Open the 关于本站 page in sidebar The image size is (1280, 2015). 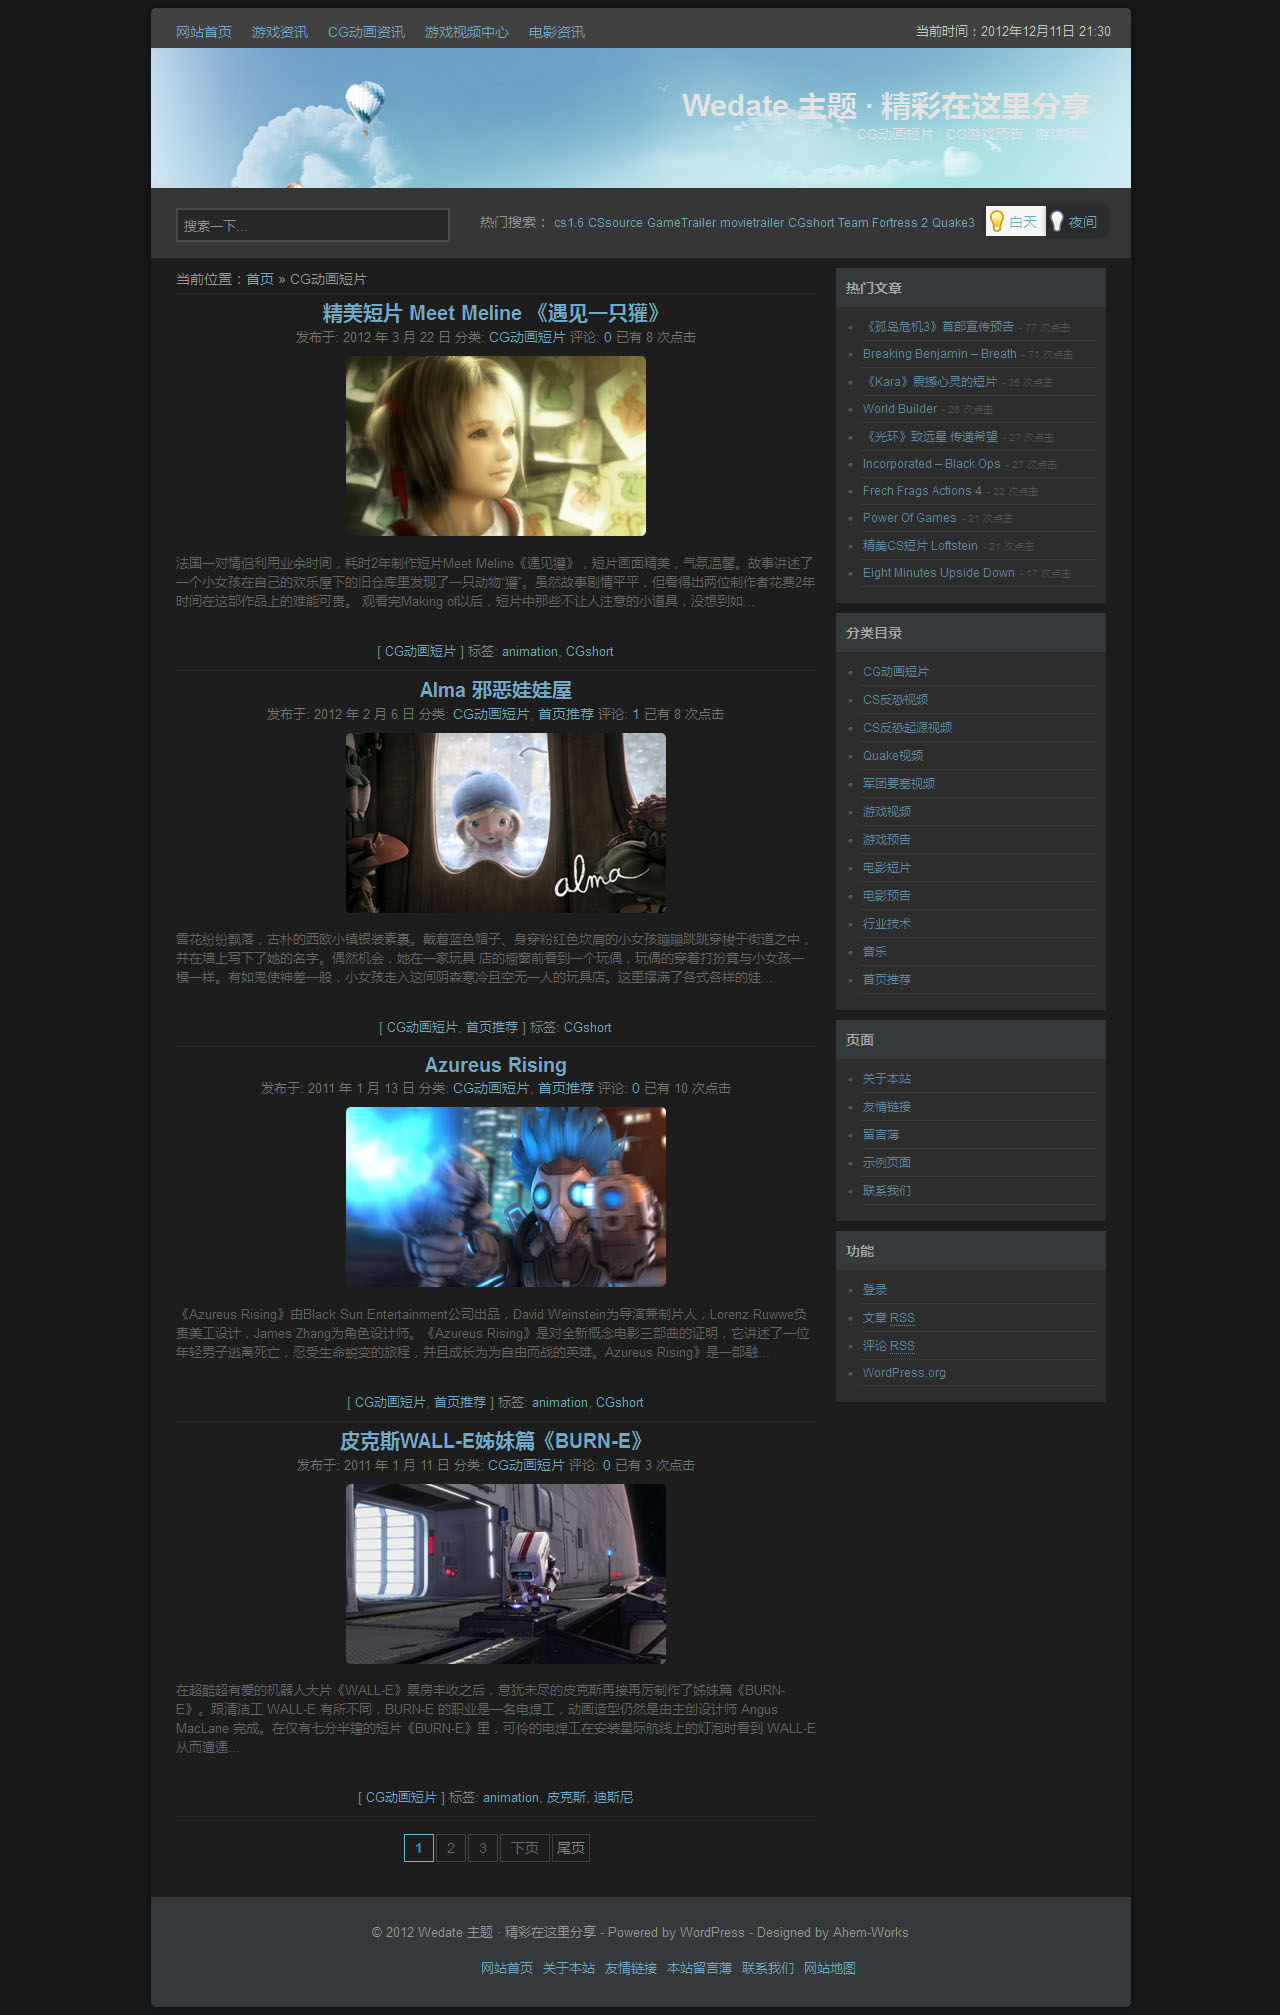coord(887,1079)
